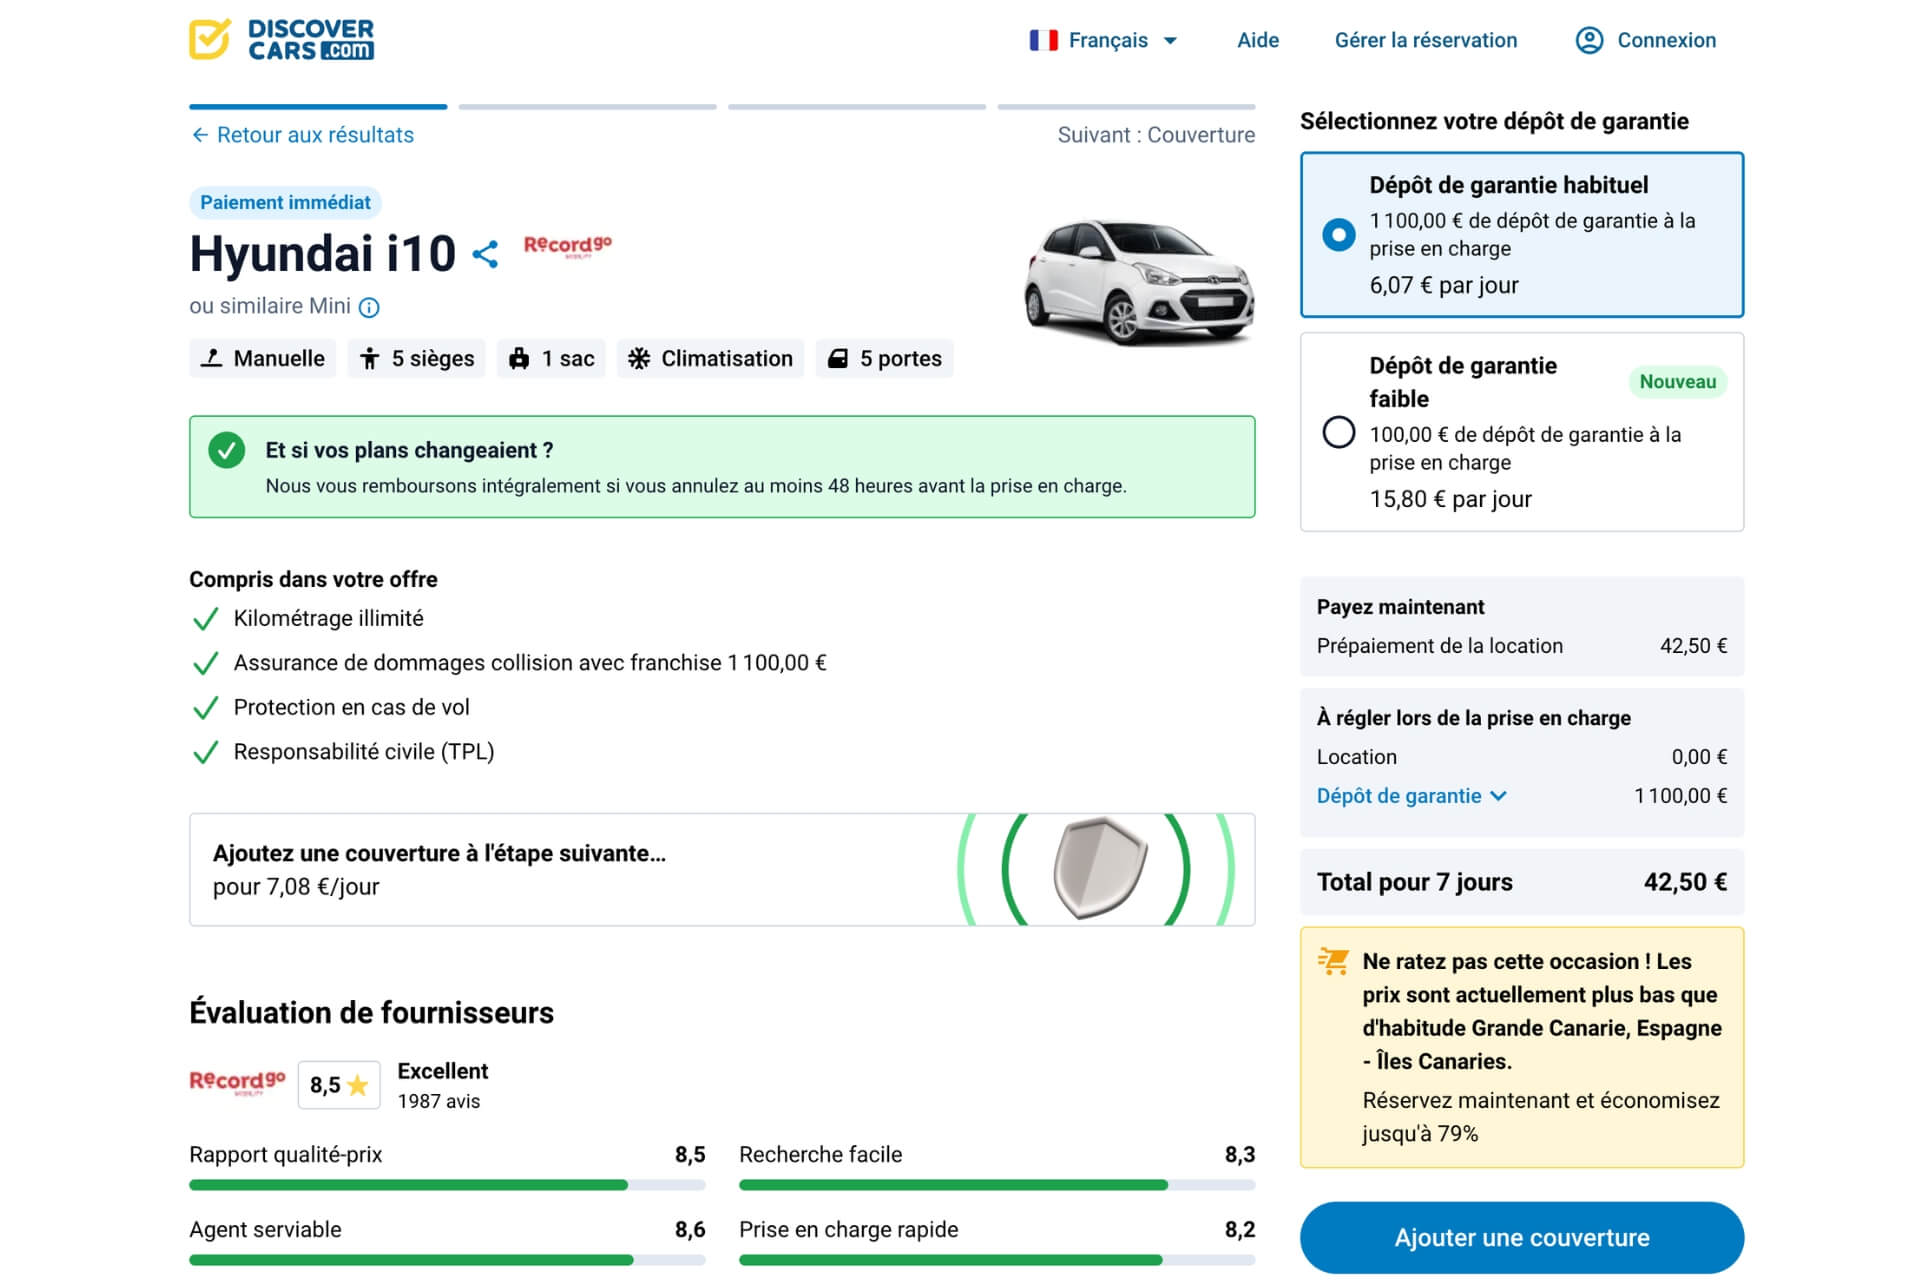The height and width of the screenshot is (1285, 1920).
Task: Click the Hyundai i10 car image
Action: click(1138, 282)
